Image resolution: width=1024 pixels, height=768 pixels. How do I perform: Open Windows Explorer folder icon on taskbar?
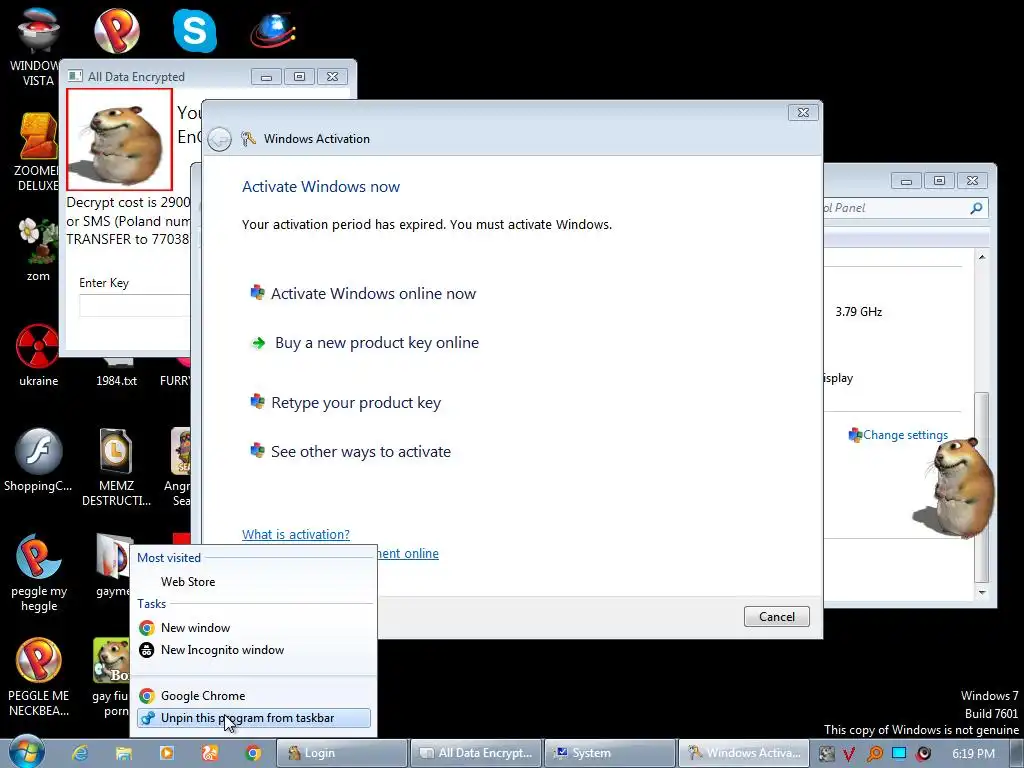tap(123, 753)
